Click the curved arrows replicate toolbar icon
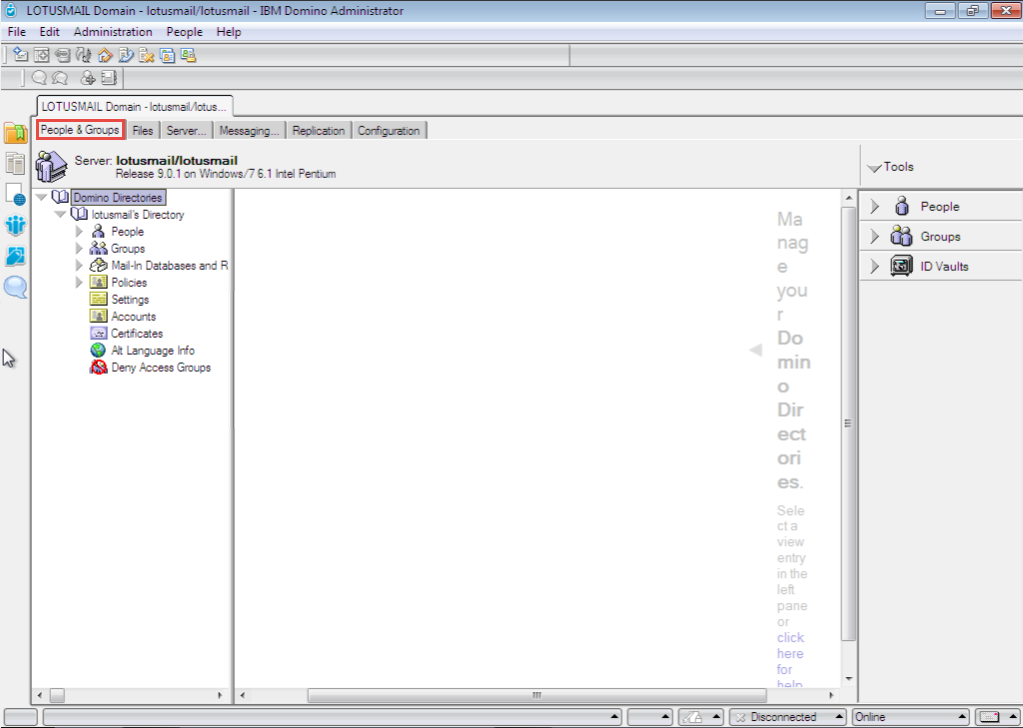 pos(84,55)
